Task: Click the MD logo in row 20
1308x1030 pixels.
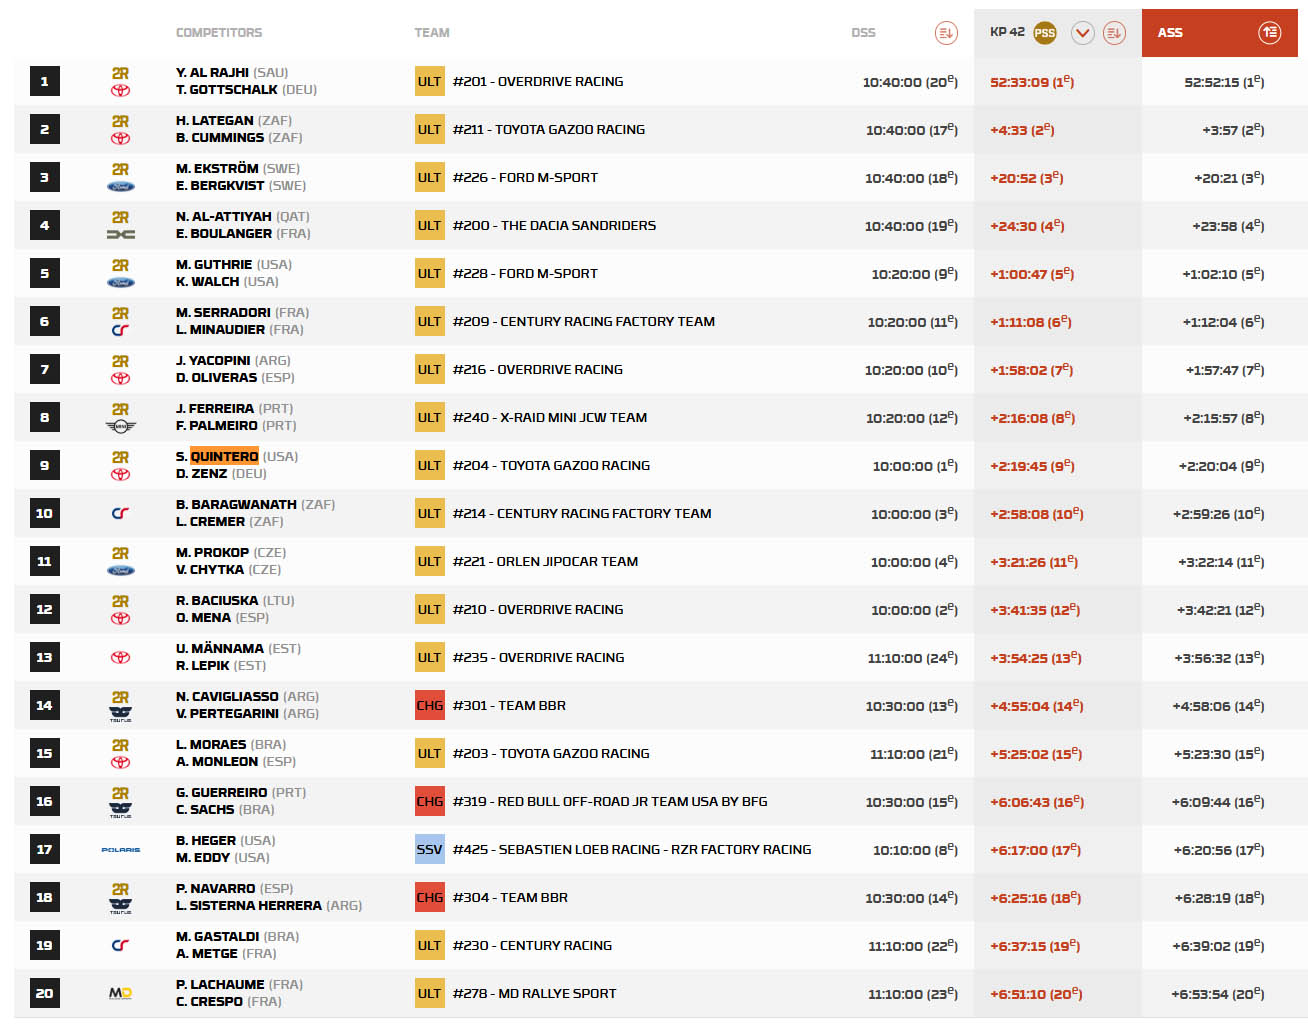Action: coord(120,993)
